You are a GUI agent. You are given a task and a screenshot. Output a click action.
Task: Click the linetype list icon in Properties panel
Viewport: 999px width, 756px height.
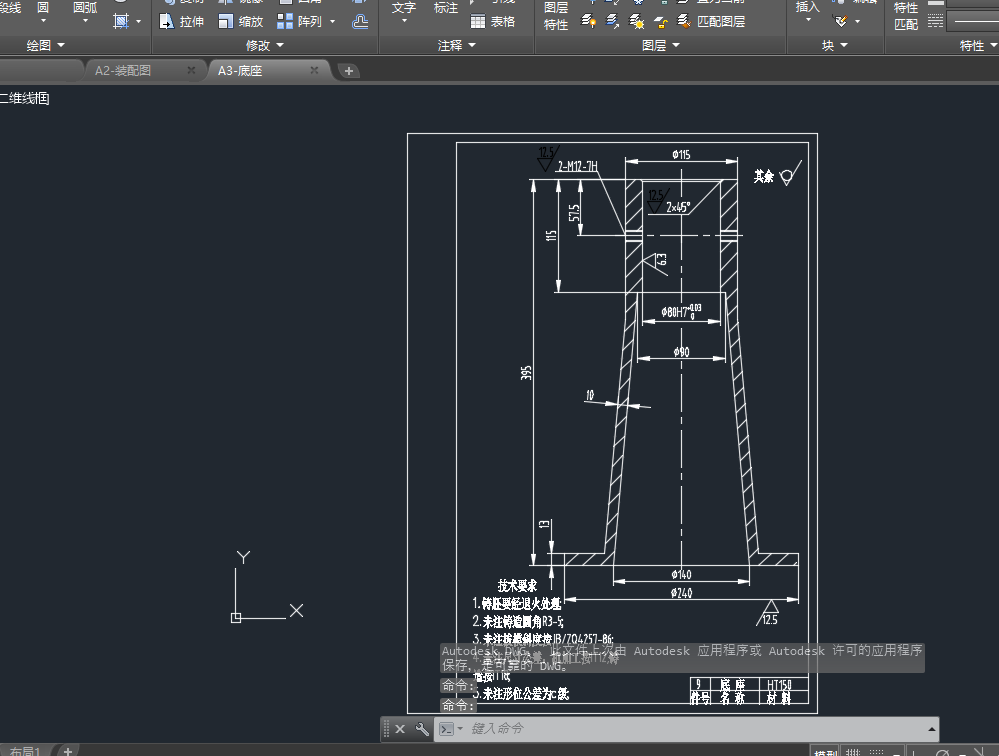tap(935, 22)
